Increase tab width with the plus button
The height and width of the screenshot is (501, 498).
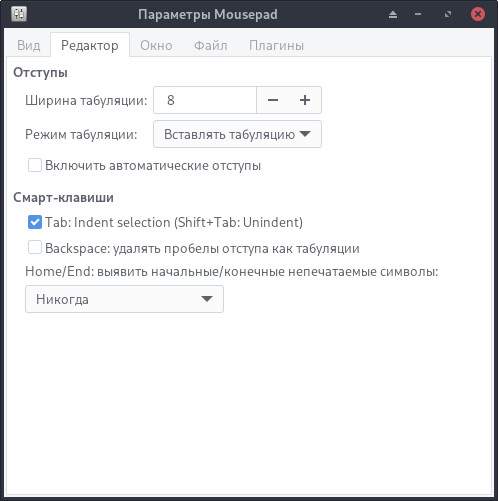pyautogui.click(x=305, y=100)
